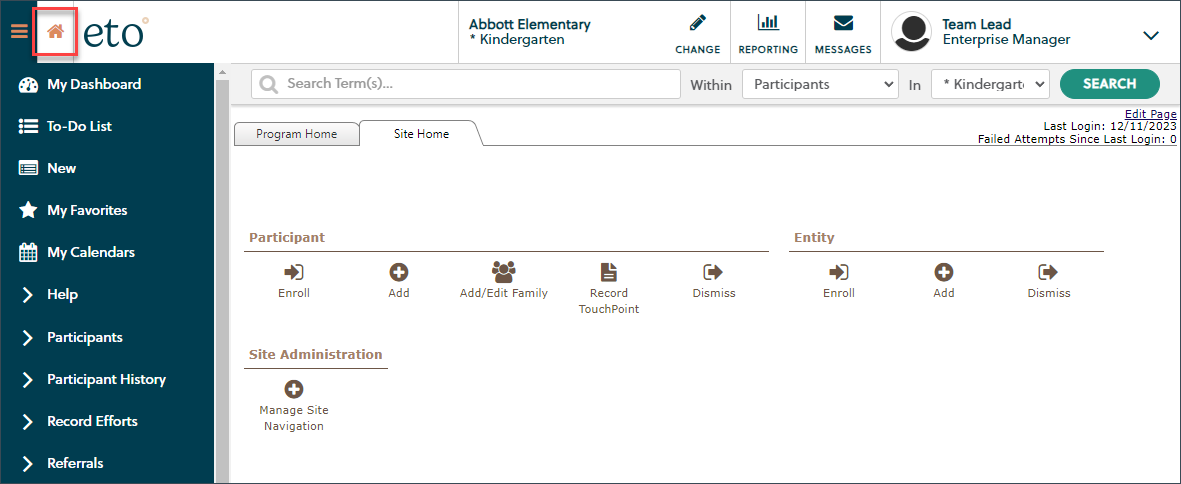Click Record TouchPoint document icon
Screen dimensions: 1181x484
[608, 272]
